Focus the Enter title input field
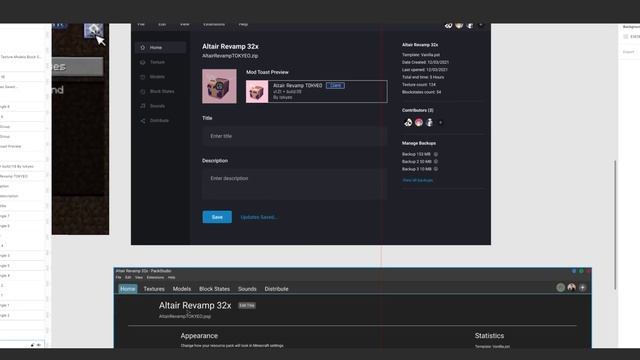Viewport: 640px width, 360px height. coord(294,136)
